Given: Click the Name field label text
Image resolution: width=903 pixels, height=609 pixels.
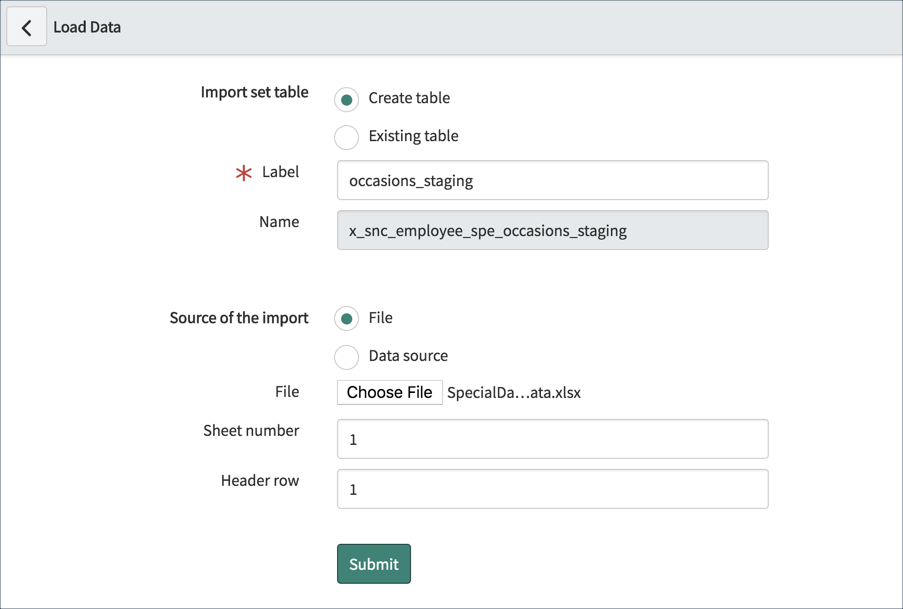Looking at the screenshot, I should click(279, 222).
